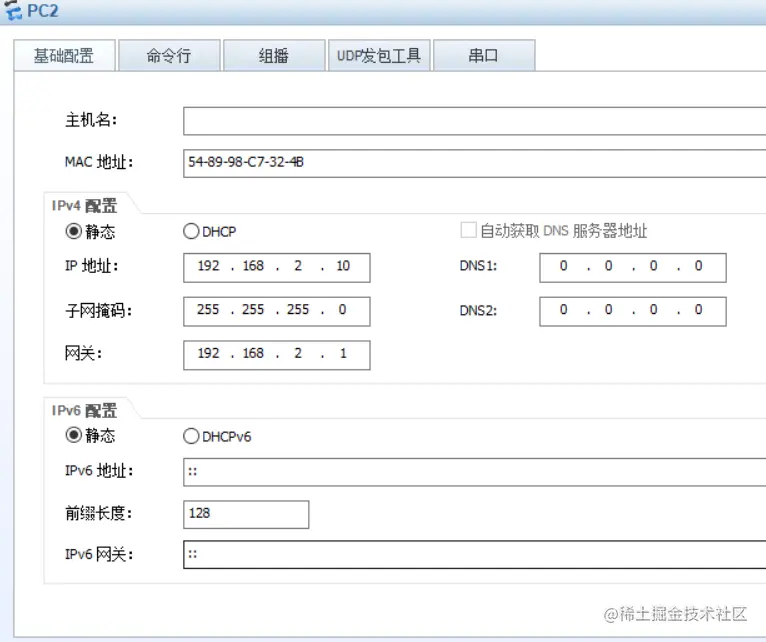Click the 前缀长度 field showing 128
The height and width of the screenshot is (642, 766).
246,514
